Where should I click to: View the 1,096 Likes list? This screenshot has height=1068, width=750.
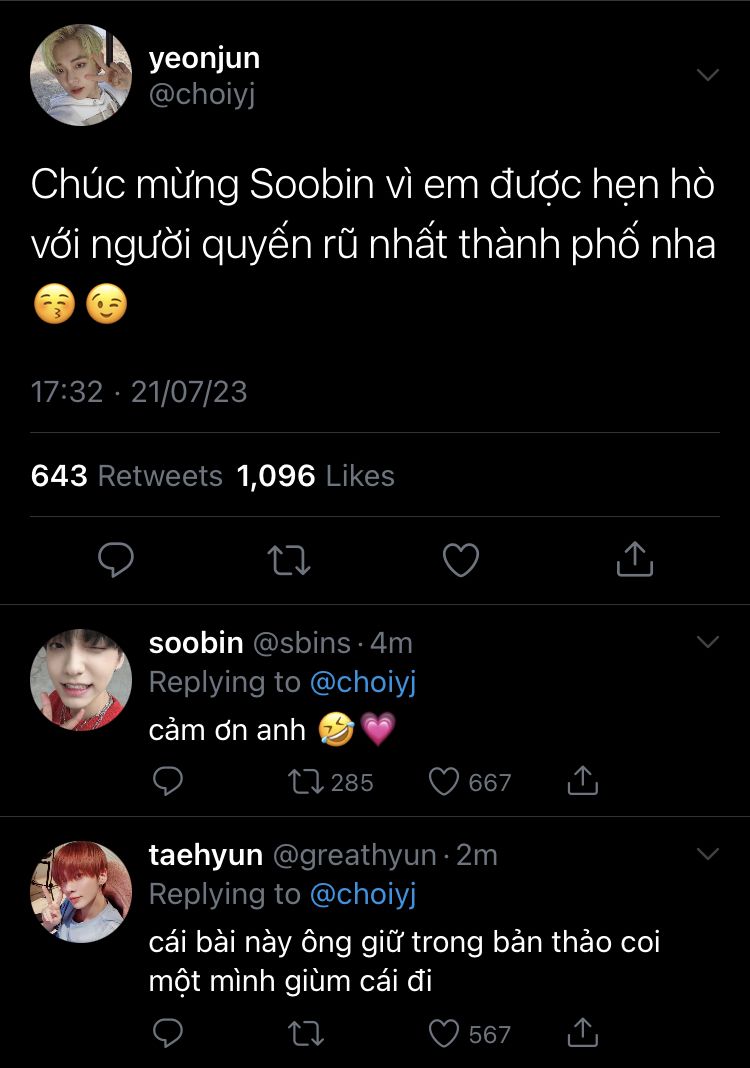pos(315,476)
